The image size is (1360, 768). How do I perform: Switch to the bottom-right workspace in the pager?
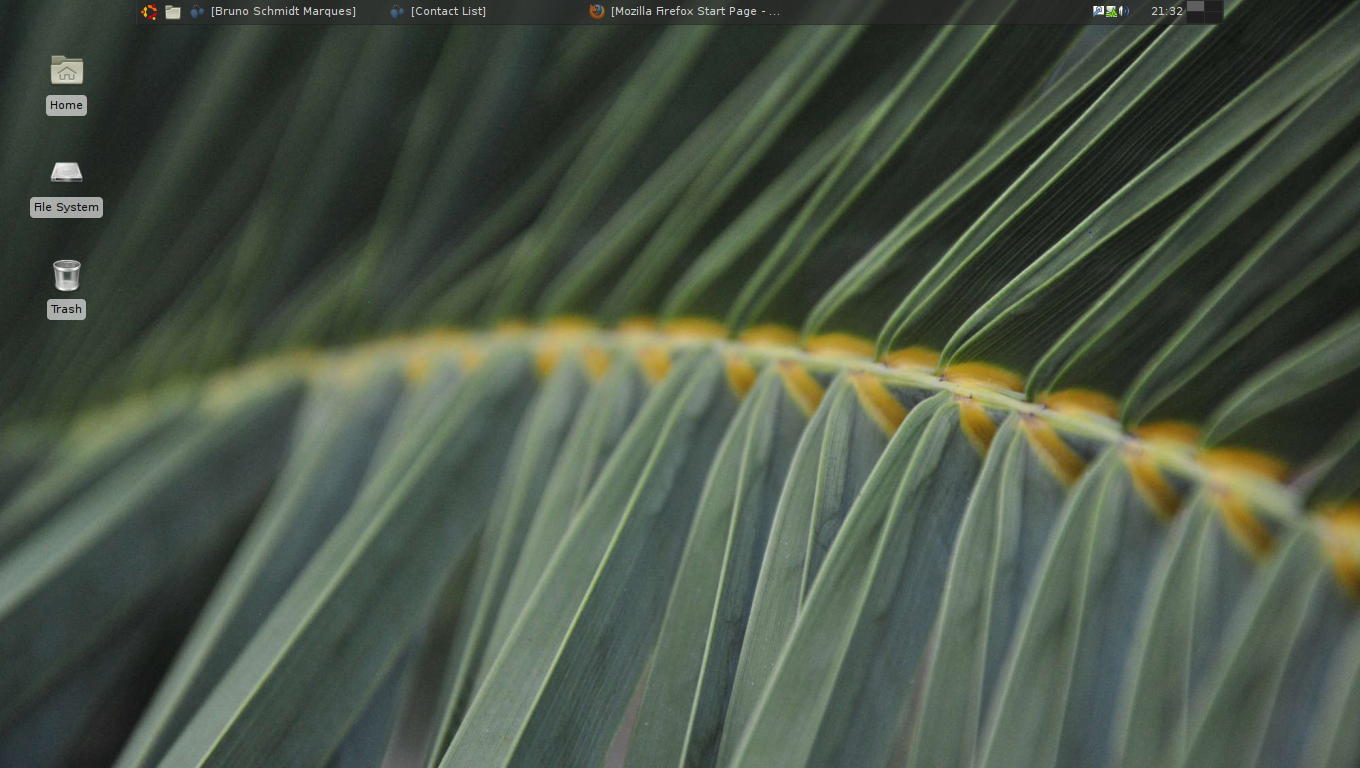[x=1213, y=17]
